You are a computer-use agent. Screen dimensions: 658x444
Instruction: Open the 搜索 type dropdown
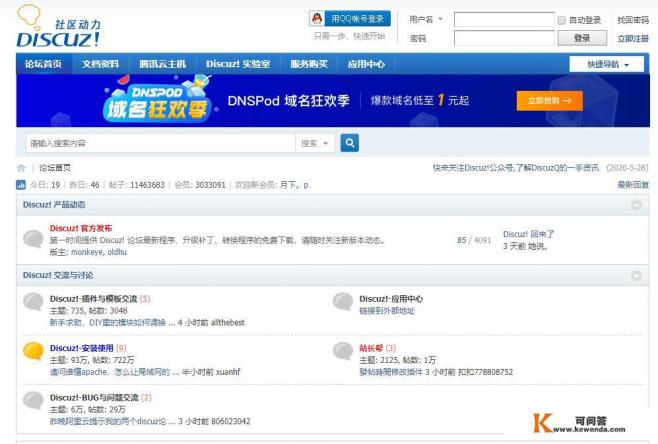[x=315, y=143]
